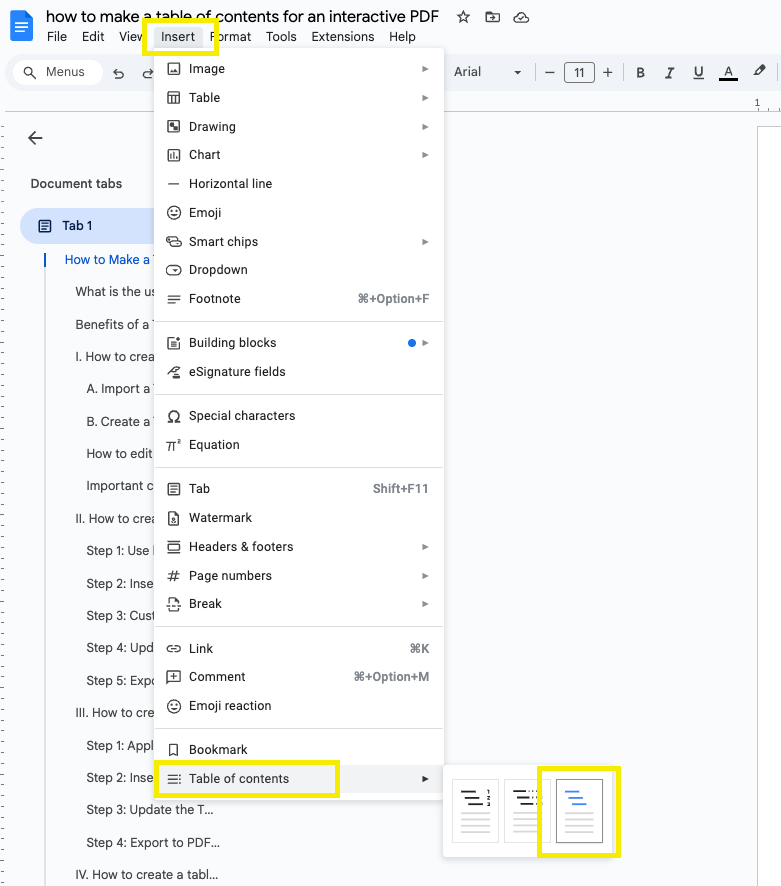This screenshot has width=781, height=886.
Task: Toggle Italic formatting
Action: click(x=670, y=72)
